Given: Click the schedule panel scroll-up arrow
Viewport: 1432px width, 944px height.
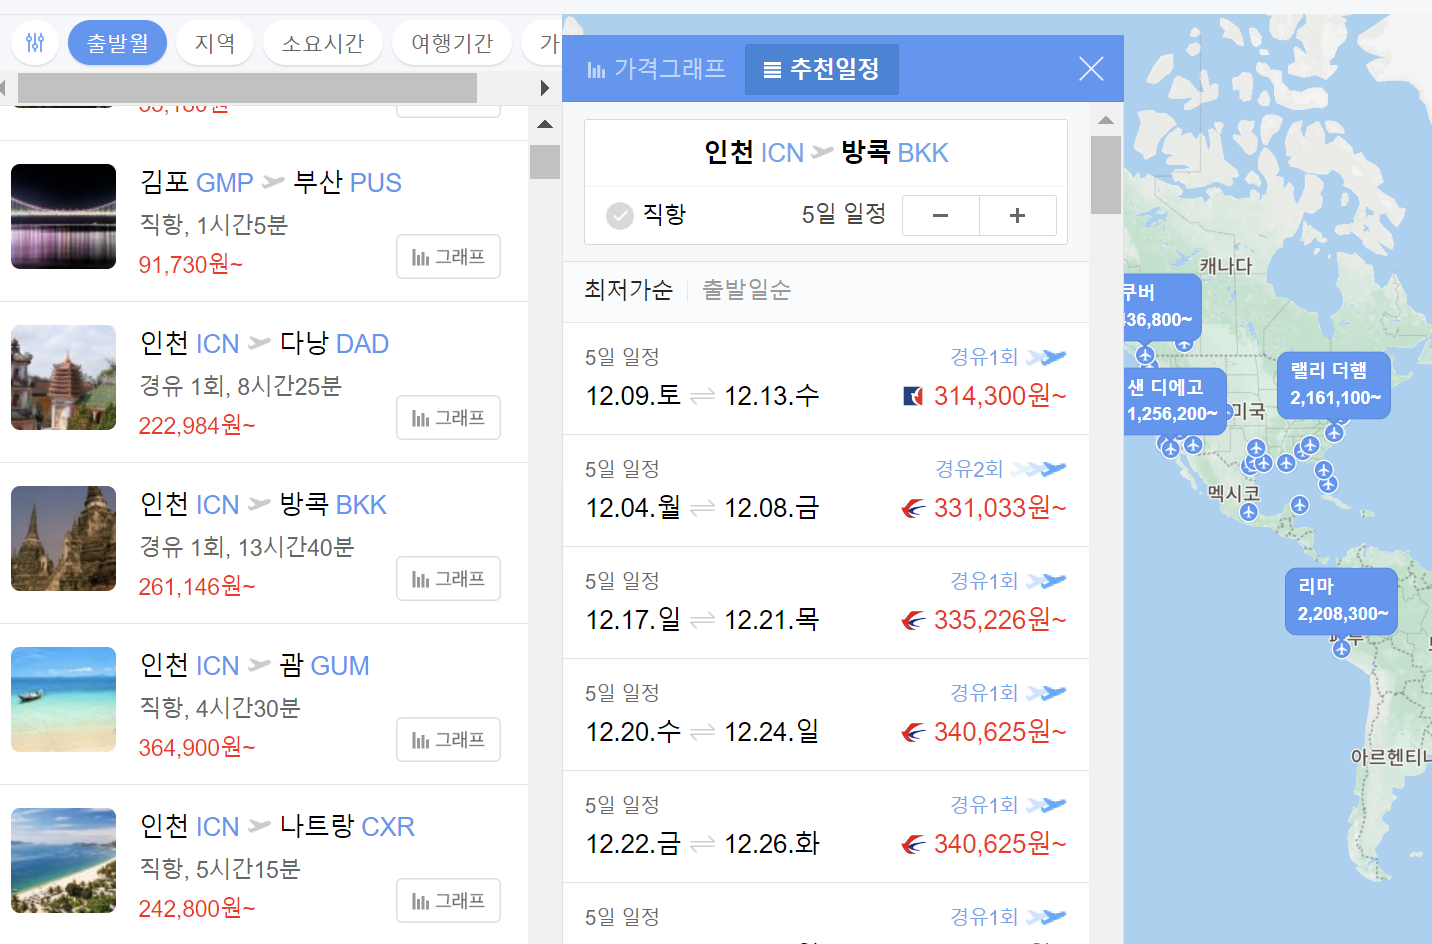Looking at the screenshot, I should click(1105, 120).
